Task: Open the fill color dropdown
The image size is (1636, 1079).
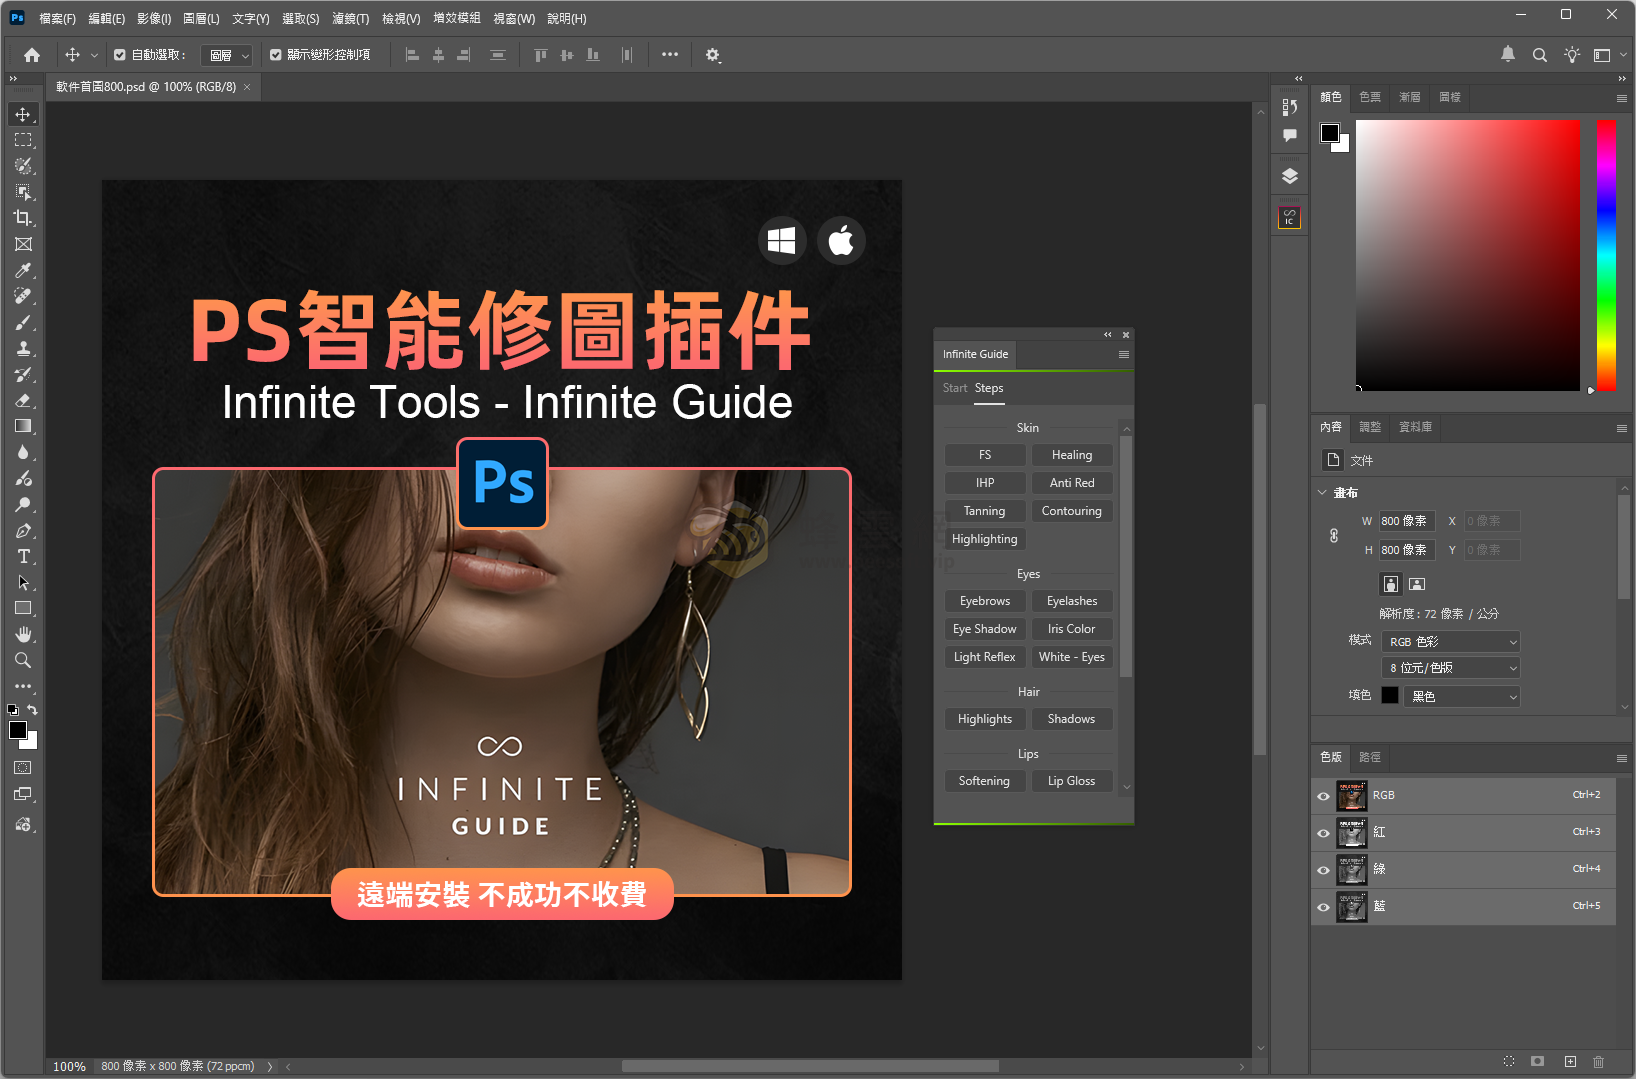Action: point(1462,697)
